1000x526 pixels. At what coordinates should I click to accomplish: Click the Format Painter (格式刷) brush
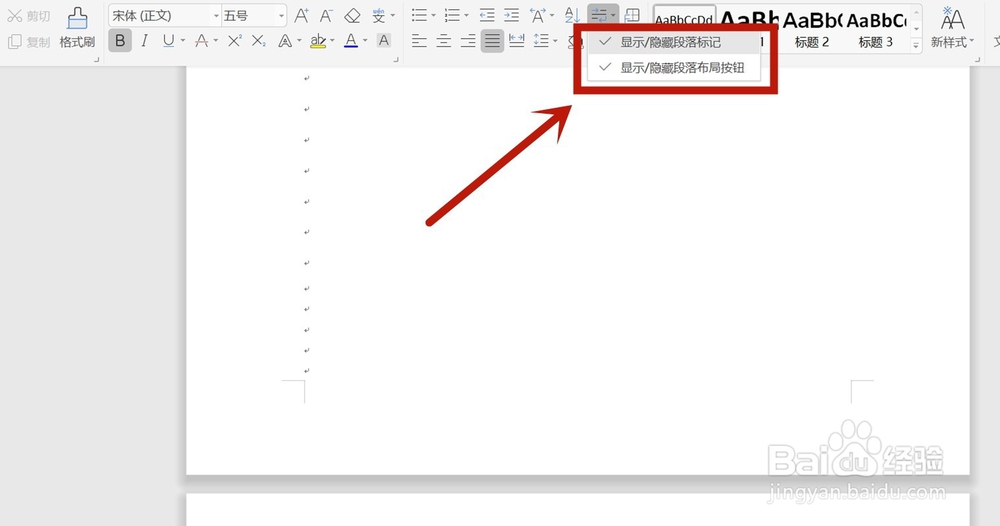coord(77,28)
